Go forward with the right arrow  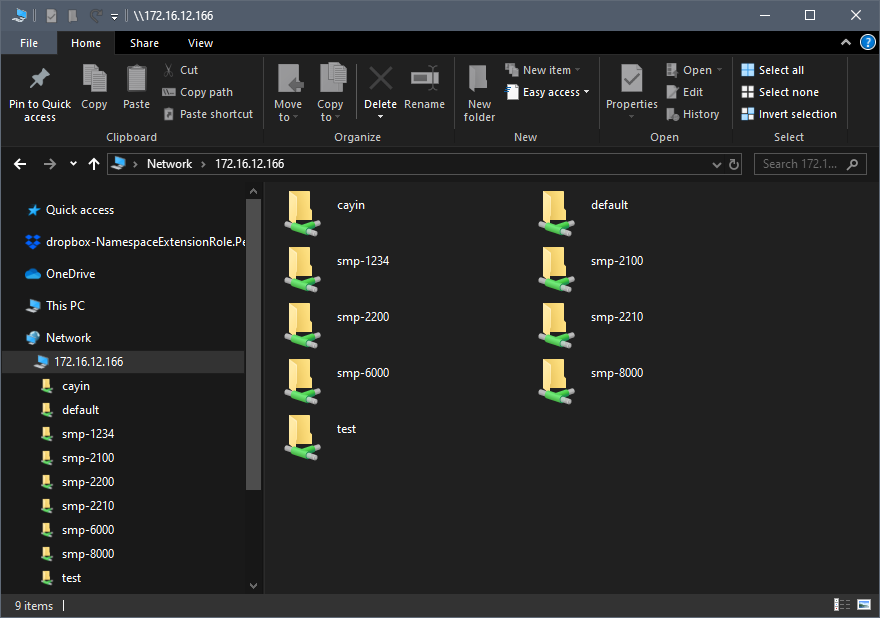pyautogui.click(x=50, y=164)
